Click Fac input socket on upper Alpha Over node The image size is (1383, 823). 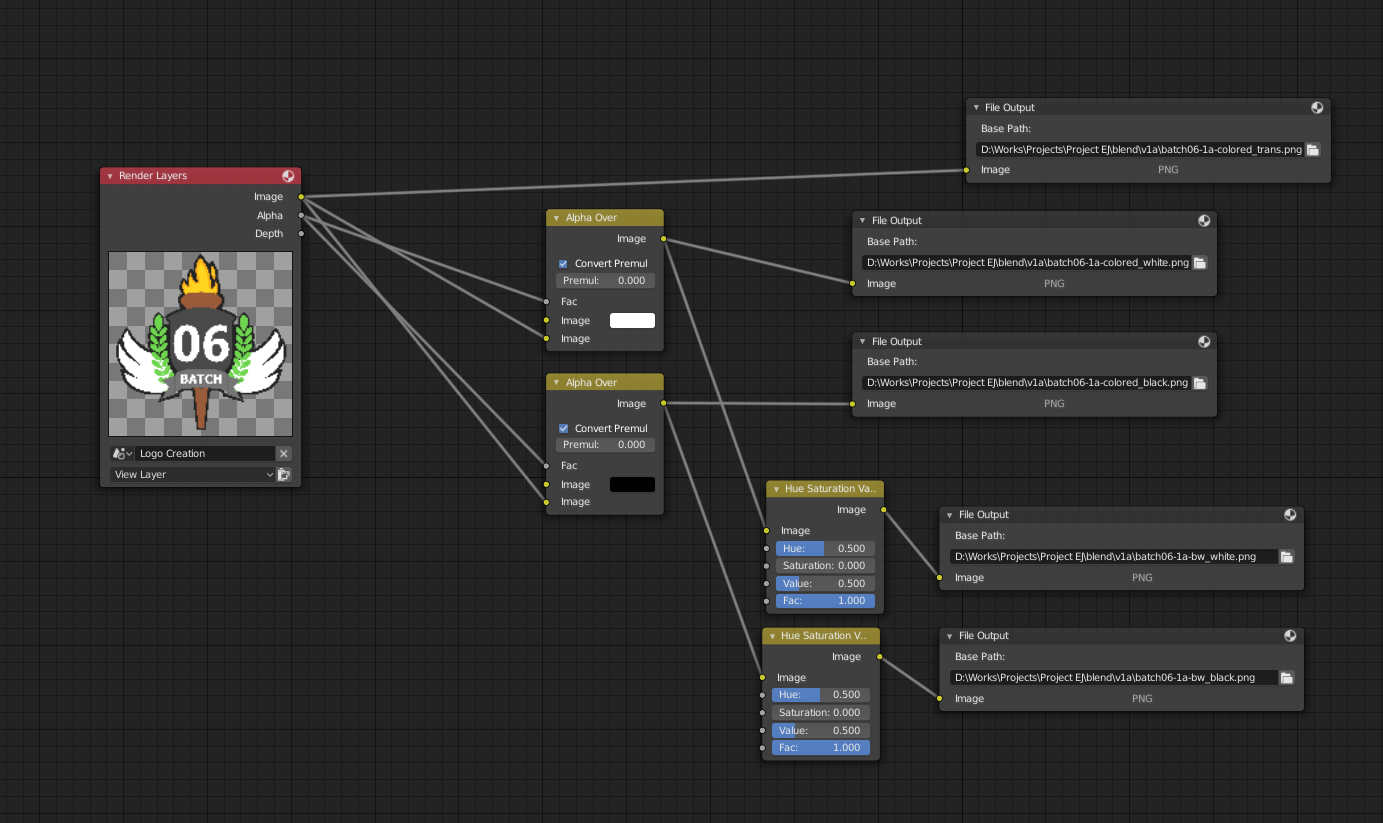point(546,301)
